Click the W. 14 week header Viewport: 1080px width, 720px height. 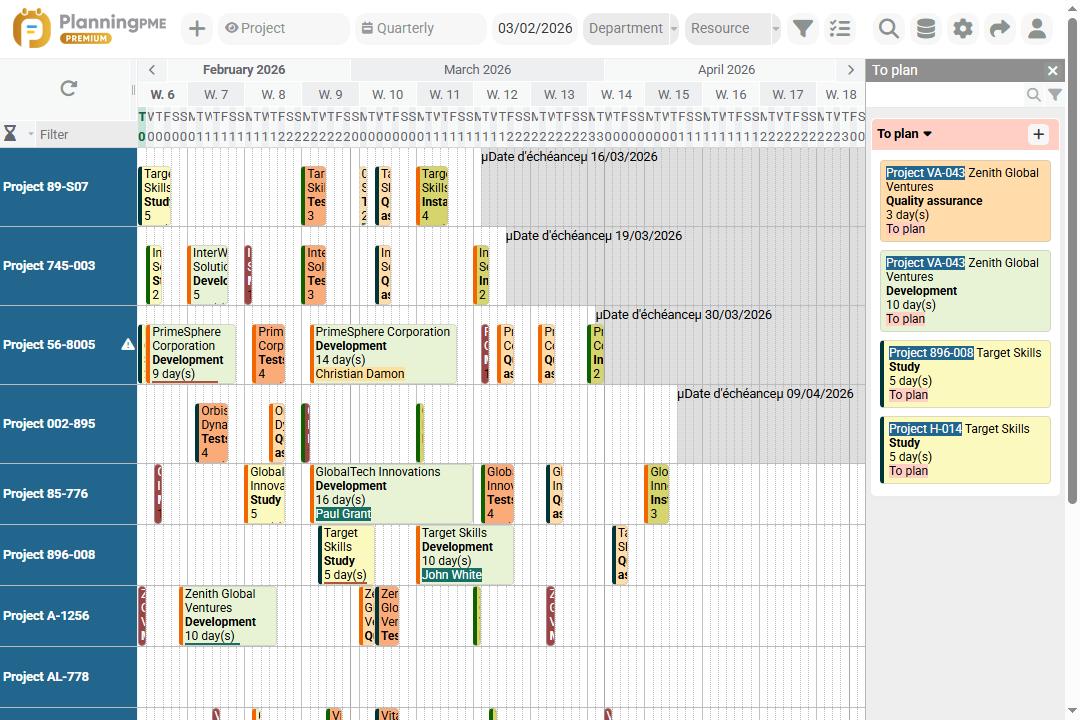(x=616, y=94)
